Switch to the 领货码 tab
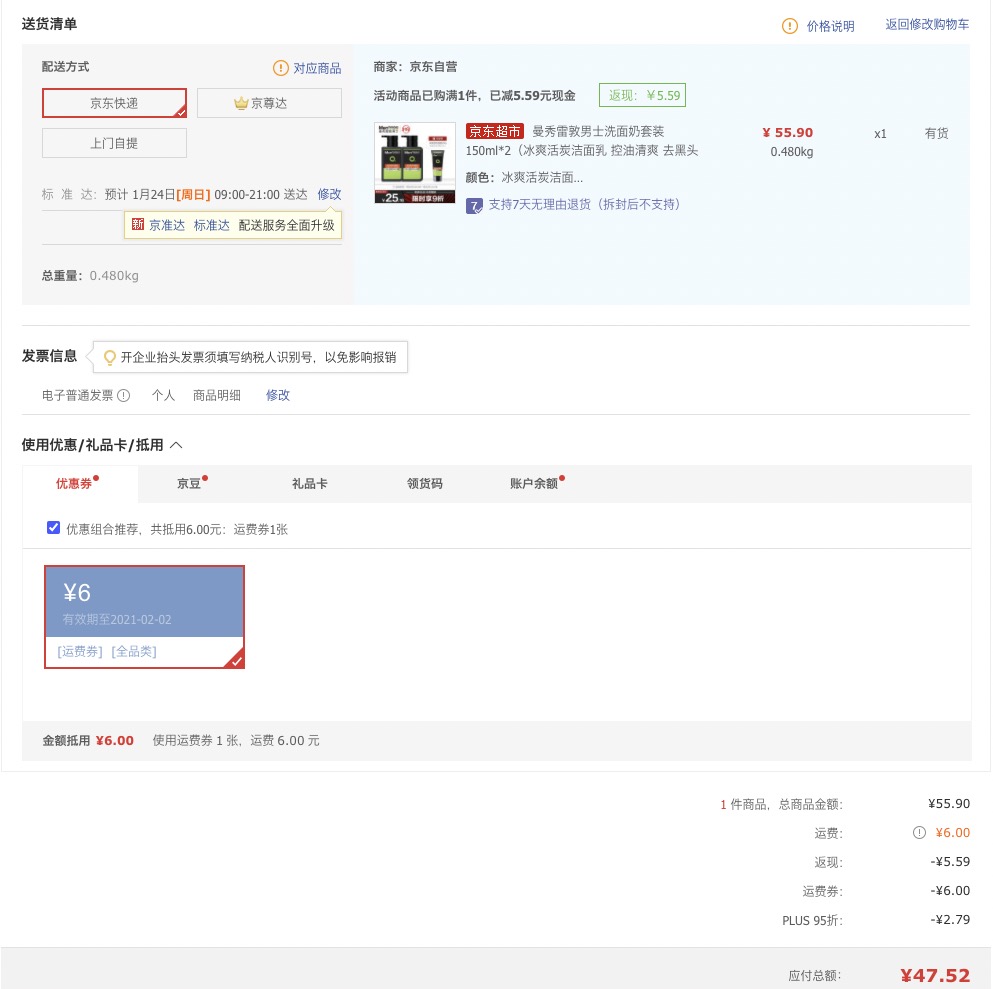 424,484
